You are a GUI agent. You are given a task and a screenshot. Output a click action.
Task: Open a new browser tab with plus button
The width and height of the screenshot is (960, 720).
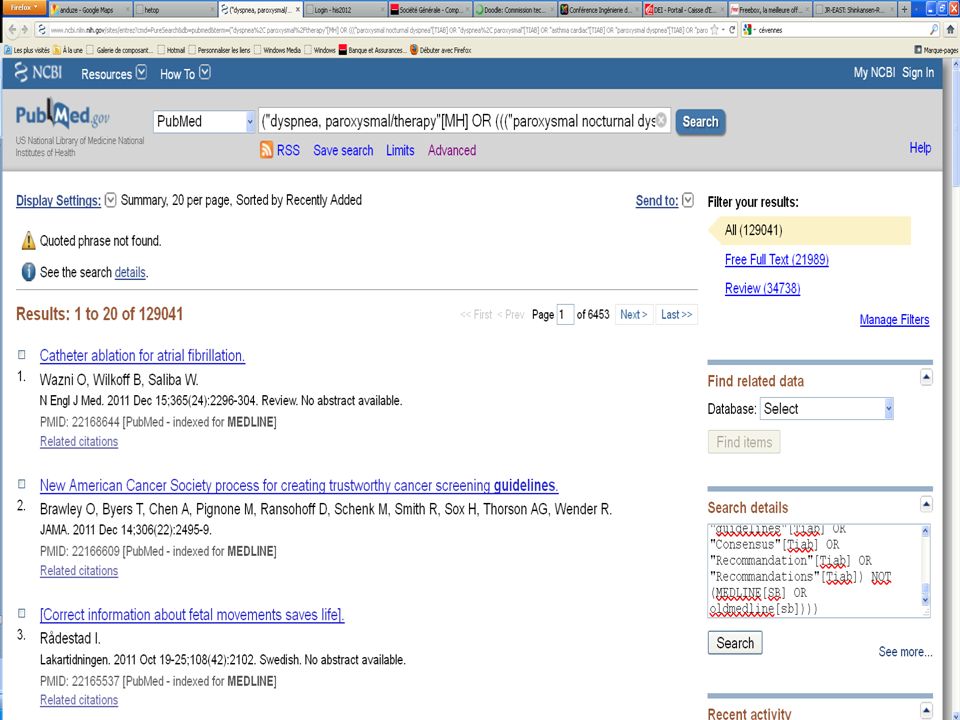[x=904, y=9]
